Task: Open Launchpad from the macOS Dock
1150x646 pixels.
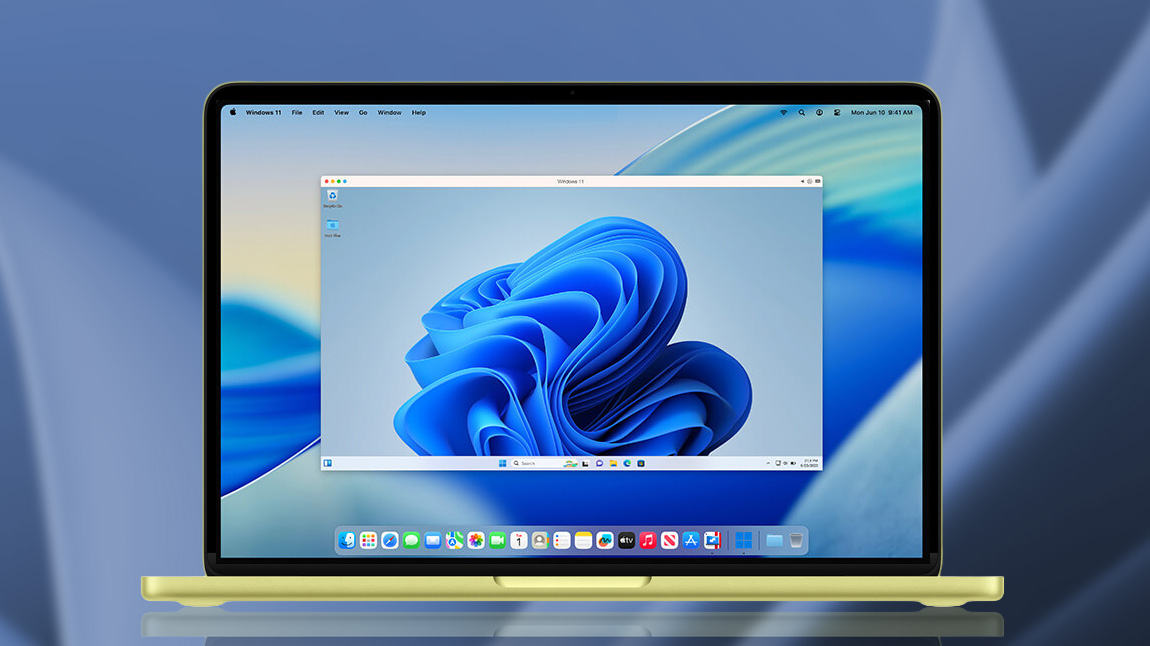Action: click(x=369, y=540)
